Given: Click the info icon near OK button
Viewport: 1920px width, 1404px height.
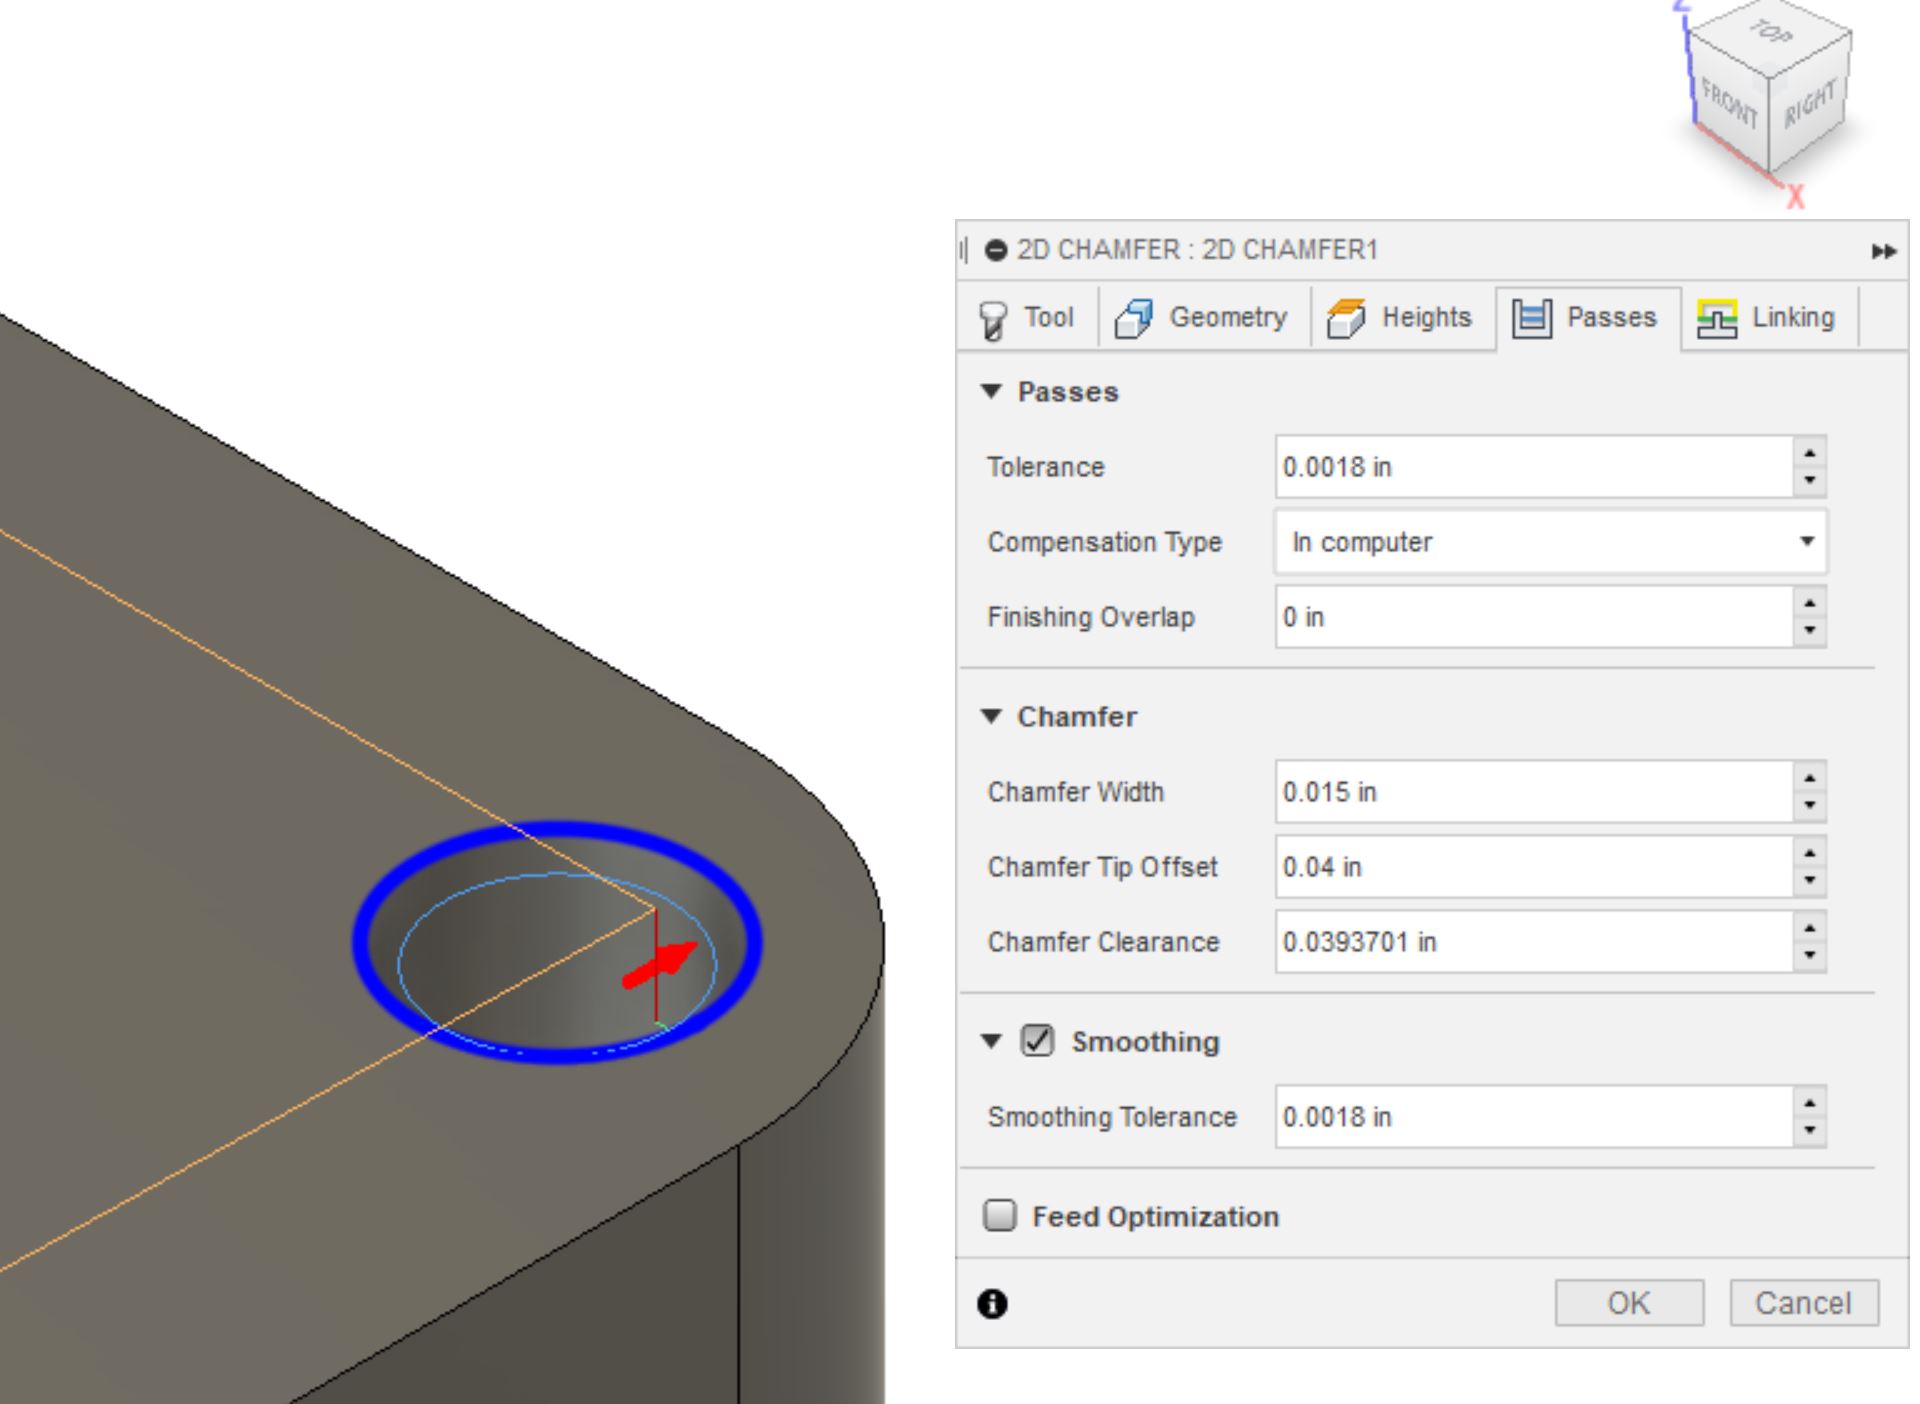Looking at the screenshot, I should 991,1302.
